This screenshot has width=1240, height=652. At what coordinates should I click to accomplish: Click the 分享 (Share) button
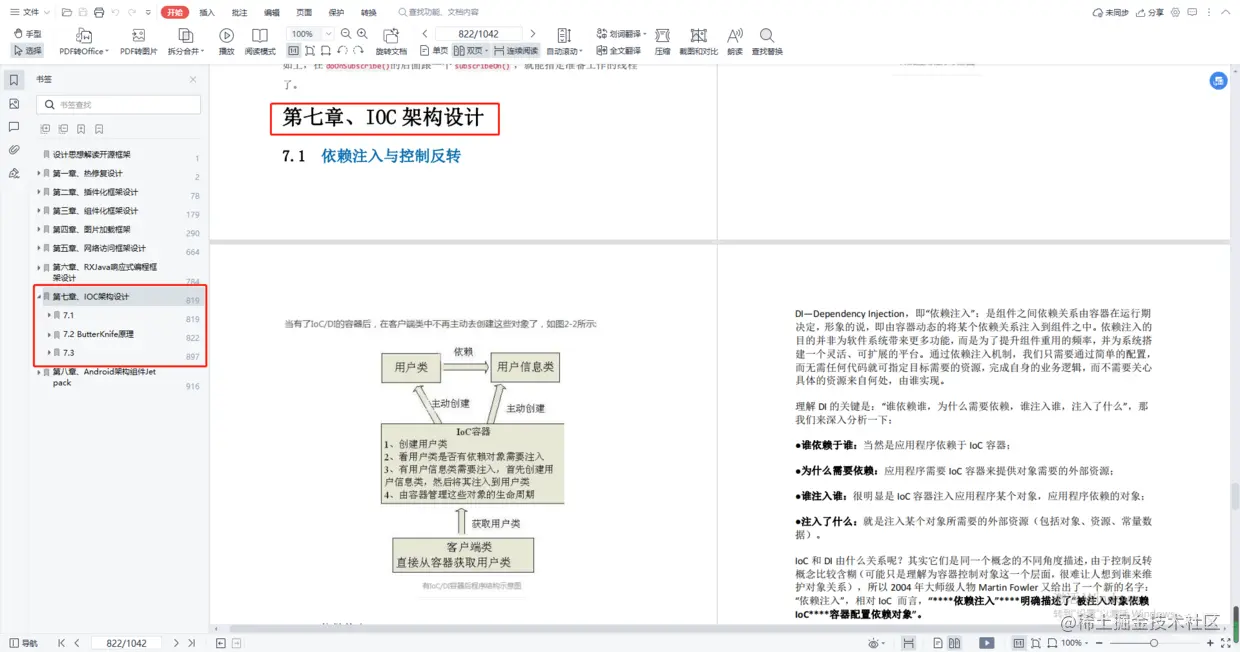point(1150,12)
